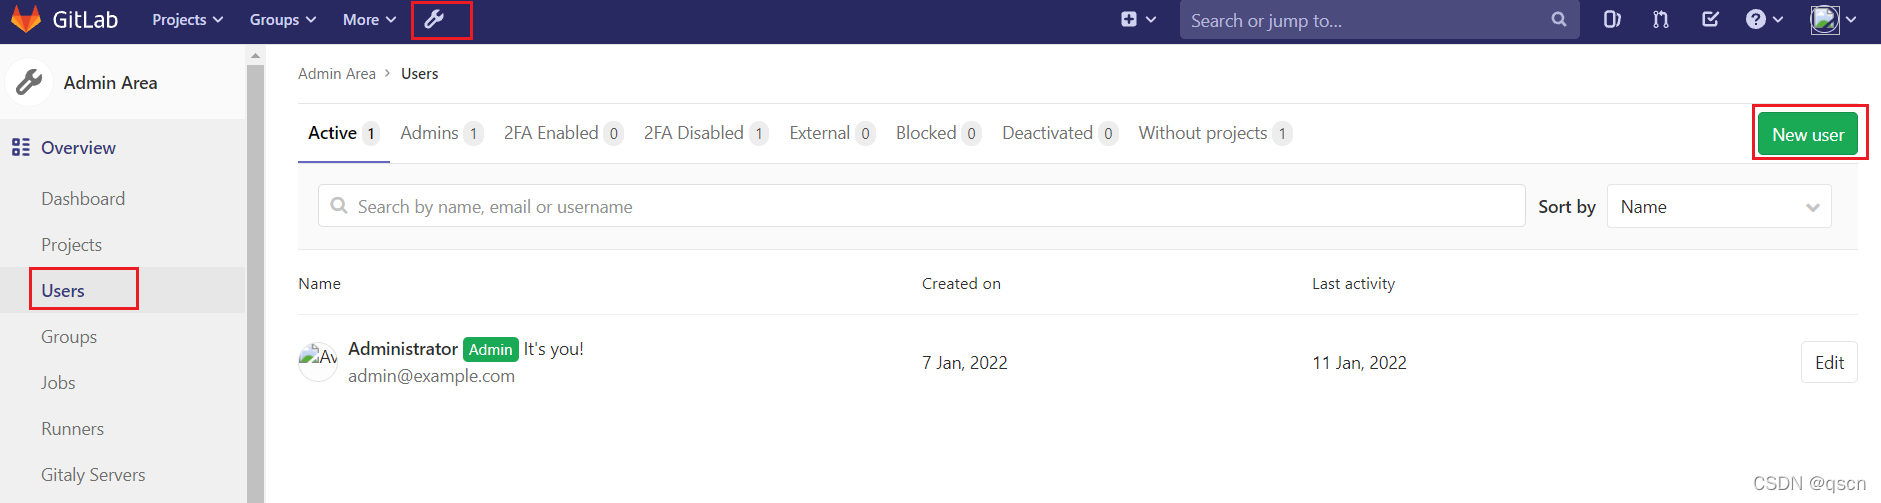Click the user avatar in navbar
This screenshot has width=1881, height=503.
tap(1825, 19)
